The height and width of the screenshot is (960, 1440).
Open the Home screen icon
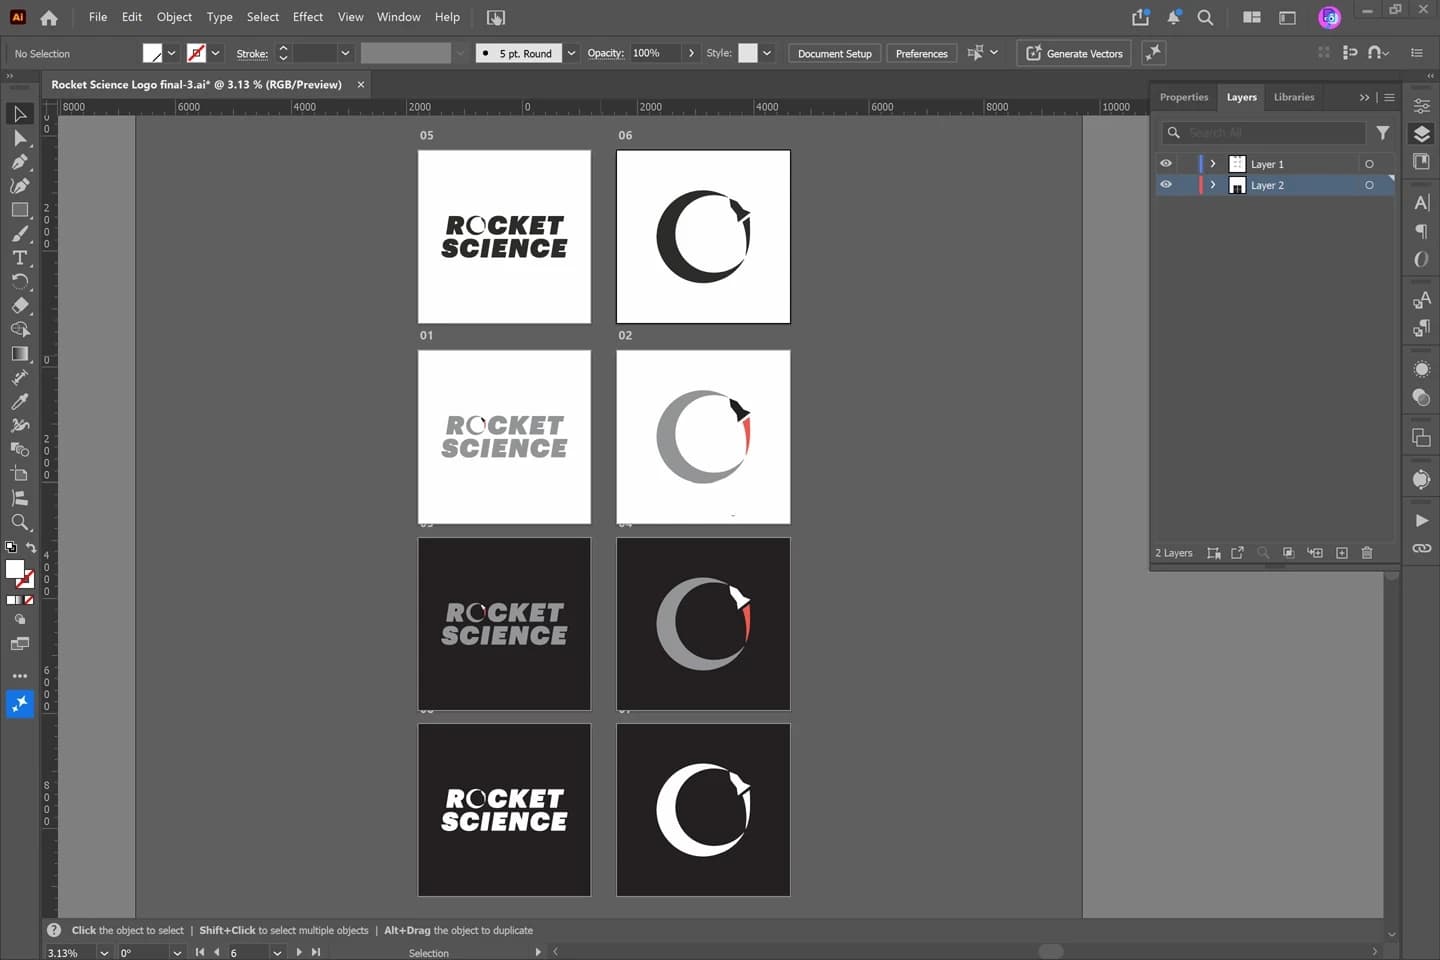click(49, 17)
